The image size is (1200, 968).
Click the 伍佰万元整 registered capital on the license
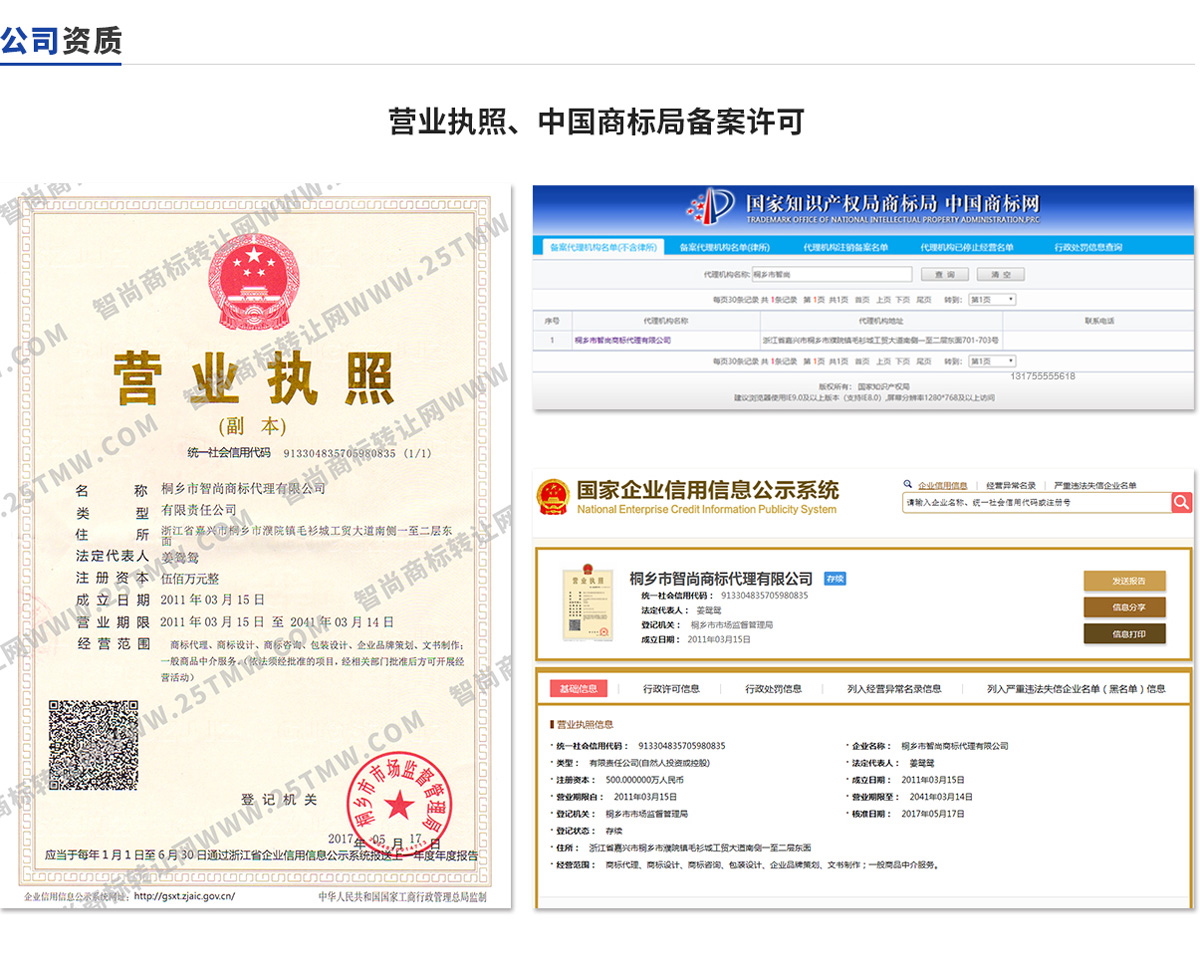(190, 578)
